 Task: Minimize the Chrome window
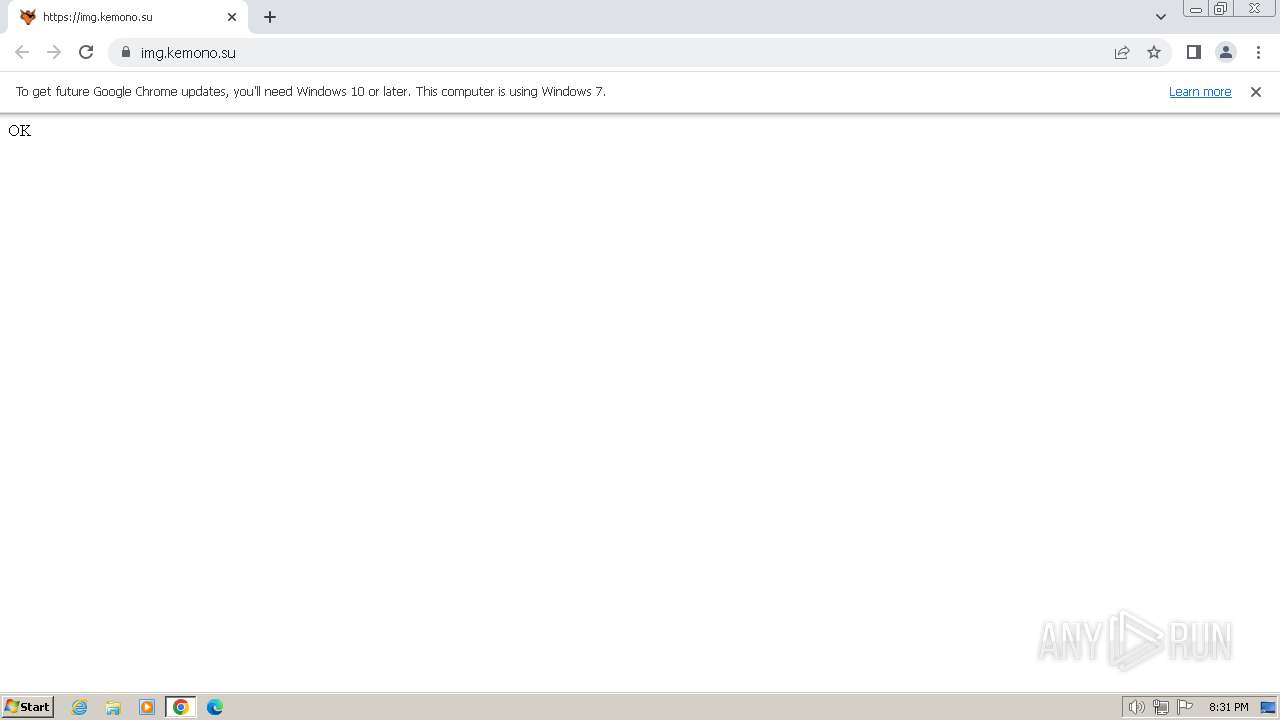1195,9
